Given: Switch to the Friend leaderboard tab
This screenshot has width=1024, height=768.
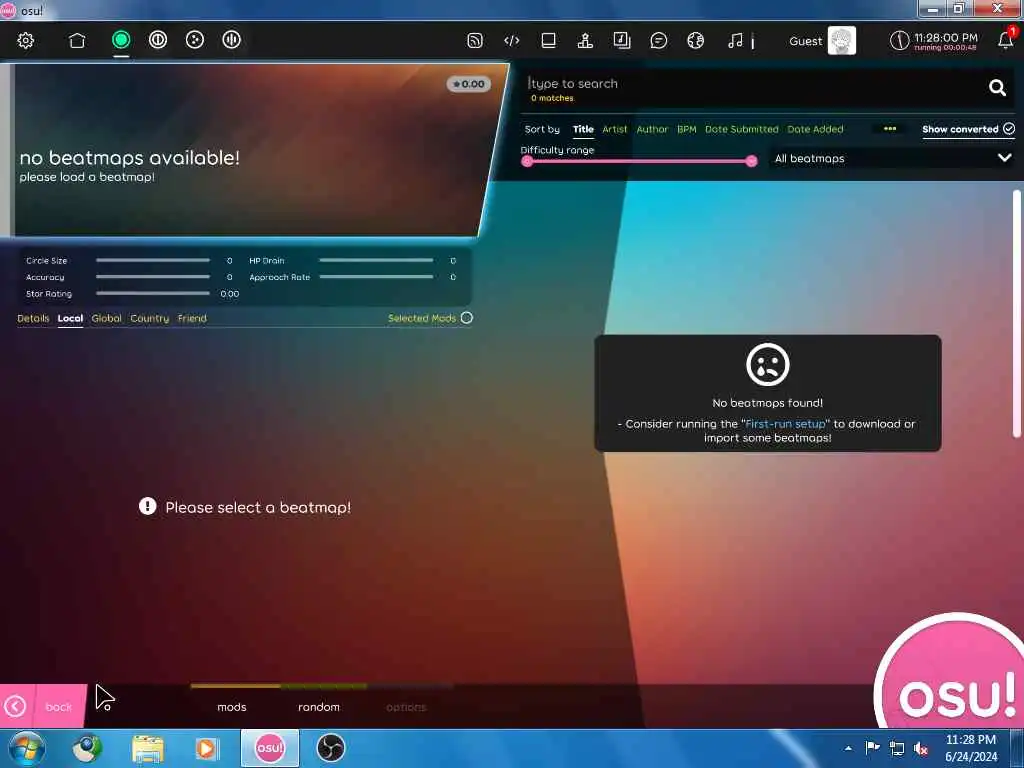Looking at the screenshot, I should pos(192,318).
